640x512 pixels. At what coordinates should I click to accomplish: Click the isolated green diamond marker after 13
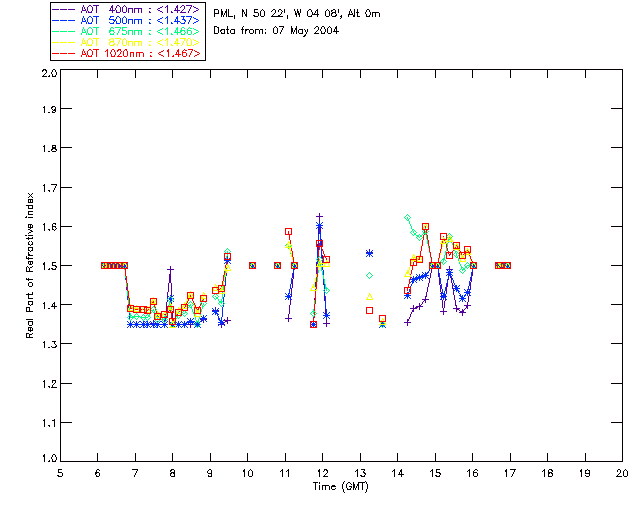coord(369,276)
